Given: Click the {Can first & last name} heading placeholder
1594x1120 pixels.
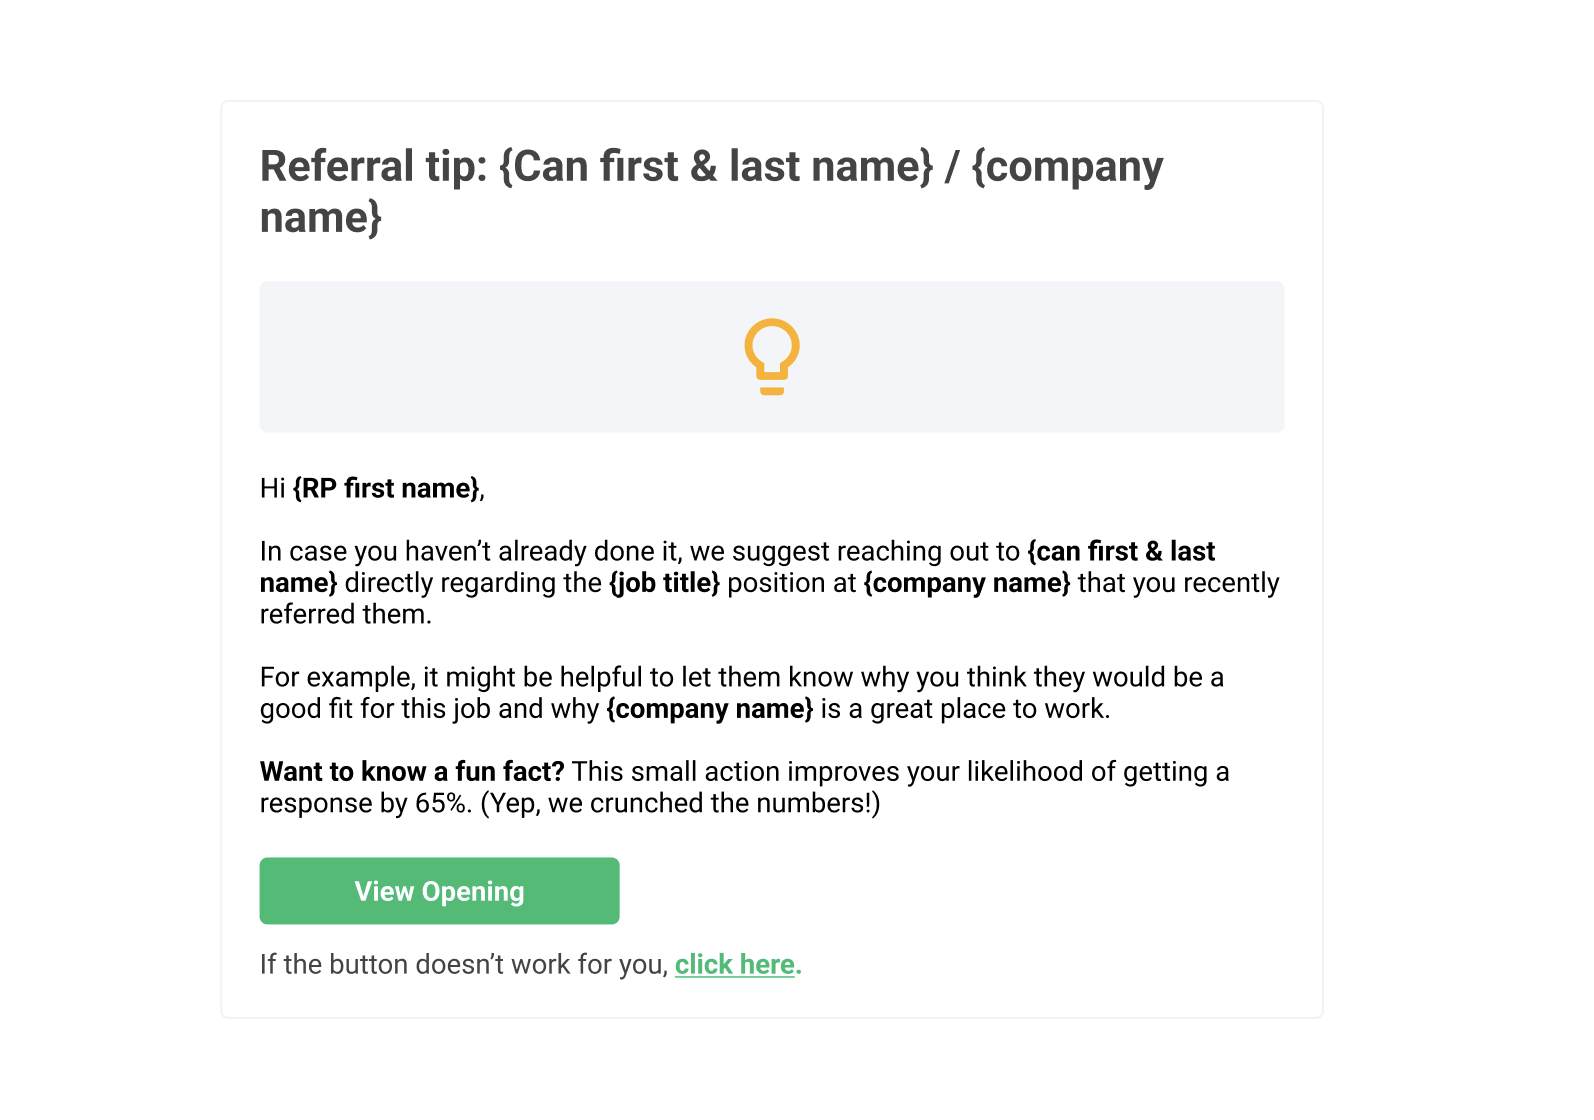Looking at the screenshot, I should point(716,166).
